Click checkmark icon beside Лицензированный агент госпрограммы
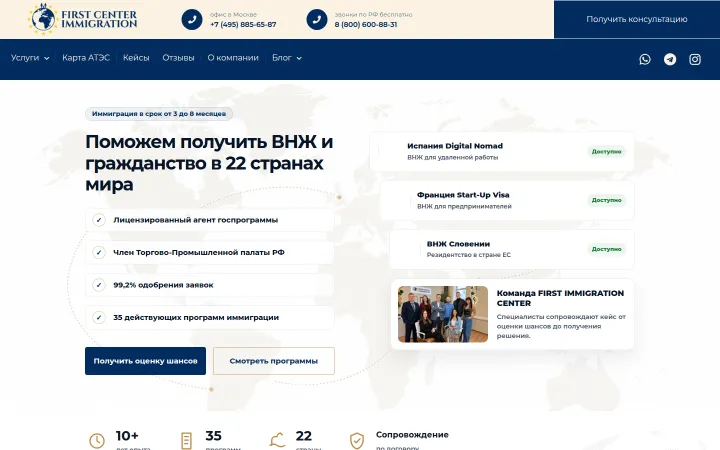This screenshot has width=720, height=450. 99,220
